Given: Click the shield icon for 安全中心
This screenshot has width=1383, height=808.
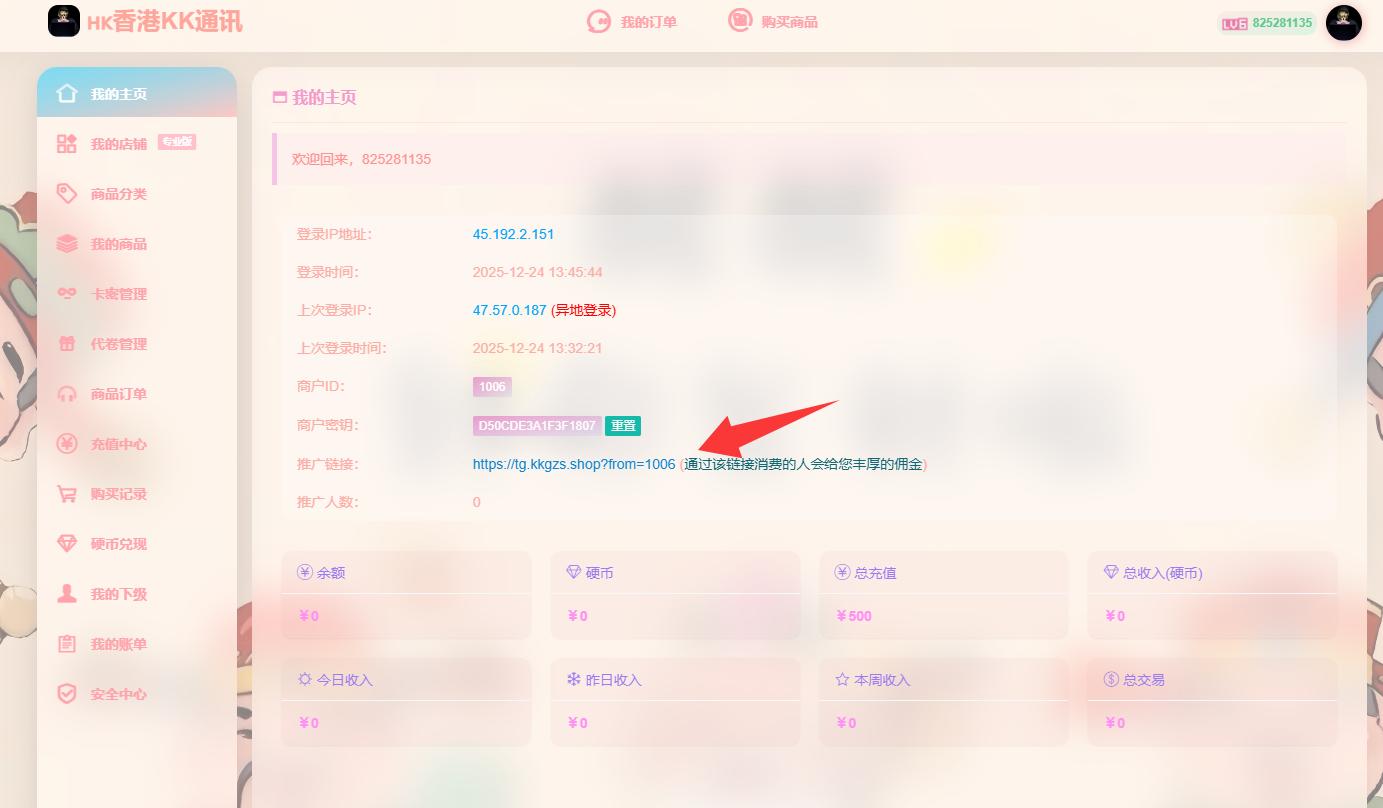Looking at the screenshot, I should [67, 694].
